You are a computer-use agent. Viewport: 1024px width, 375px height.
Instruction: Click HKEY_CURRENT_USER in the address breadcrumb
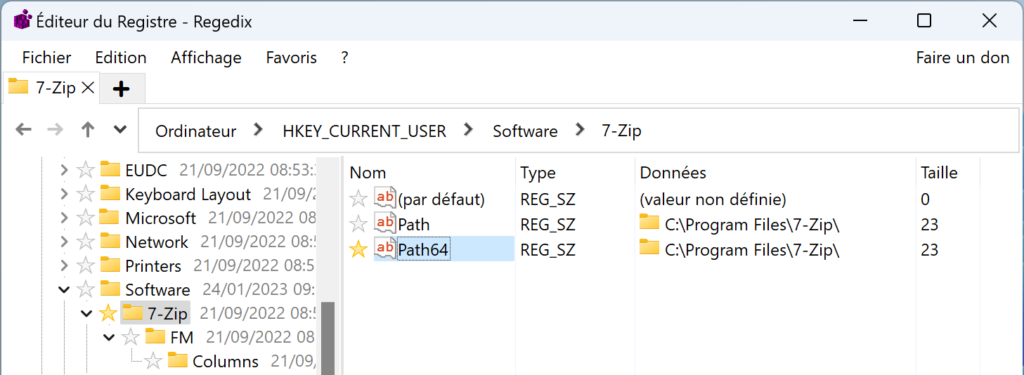coord(364,131)
